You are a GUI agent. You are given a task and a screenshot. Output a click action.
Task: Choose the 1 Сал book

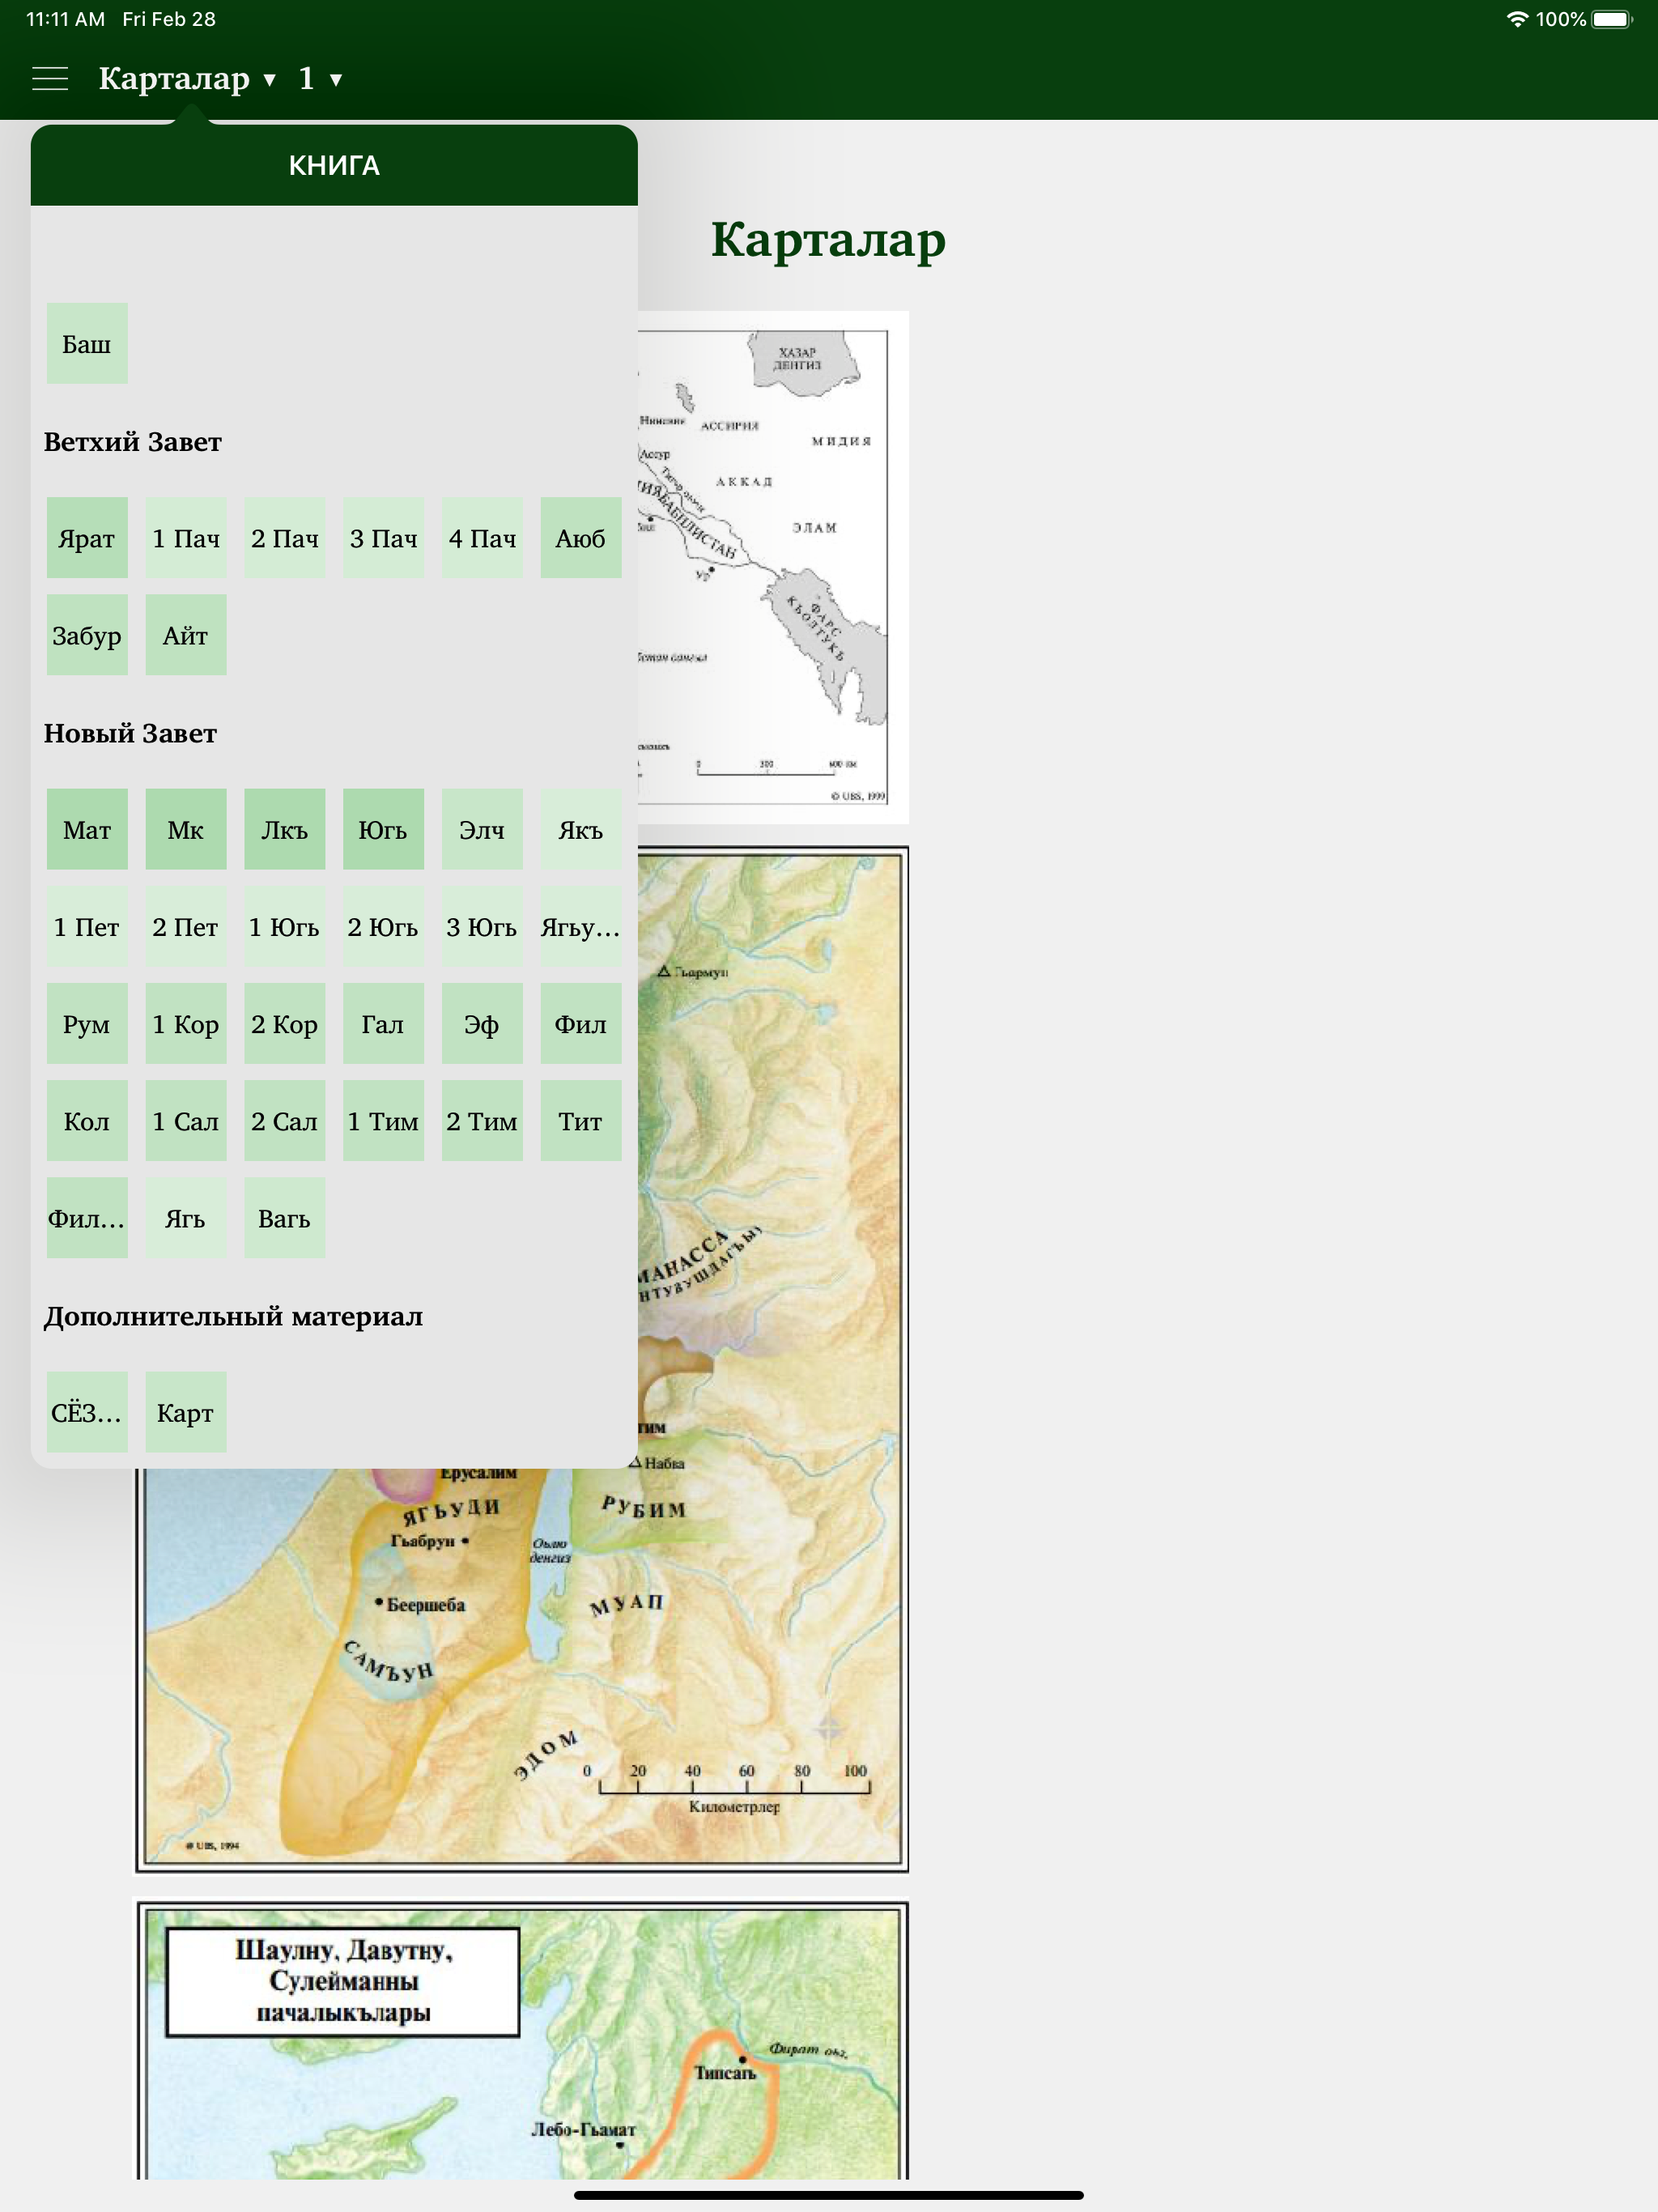pos(186,1120)
